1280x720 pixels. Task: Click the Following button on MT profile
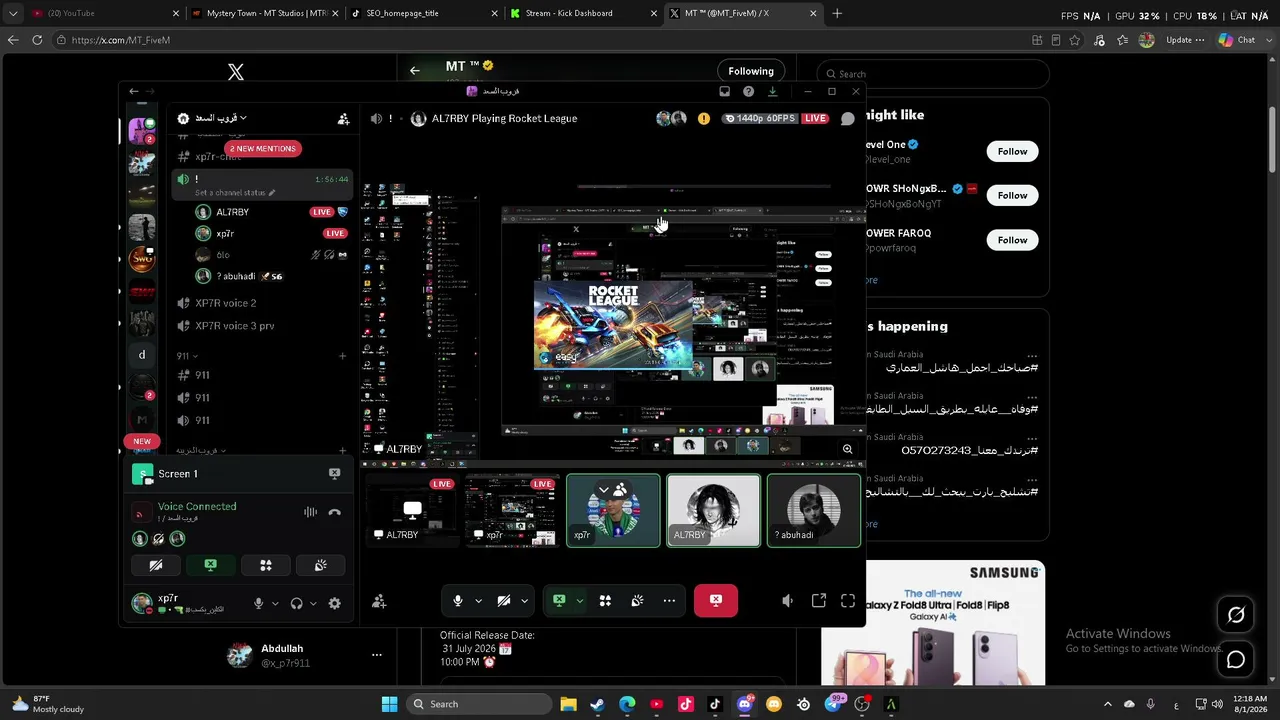pos(751,71)
